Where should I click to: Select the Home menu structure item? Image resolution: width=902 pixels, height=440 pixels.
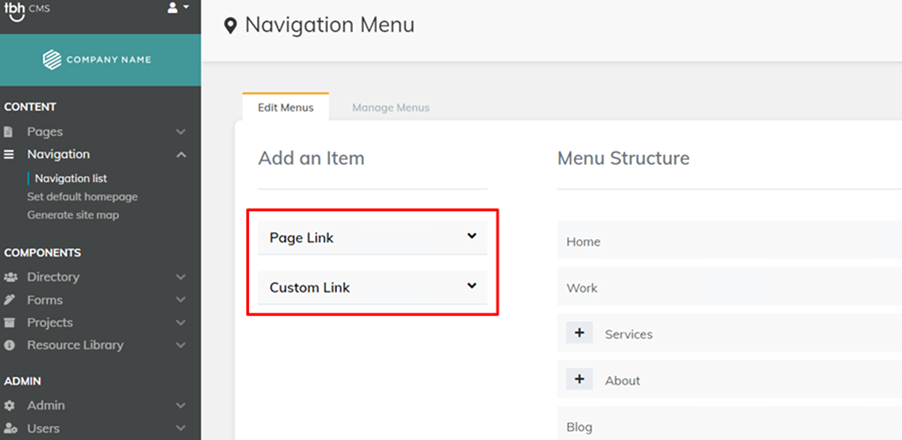coord(729,242)
